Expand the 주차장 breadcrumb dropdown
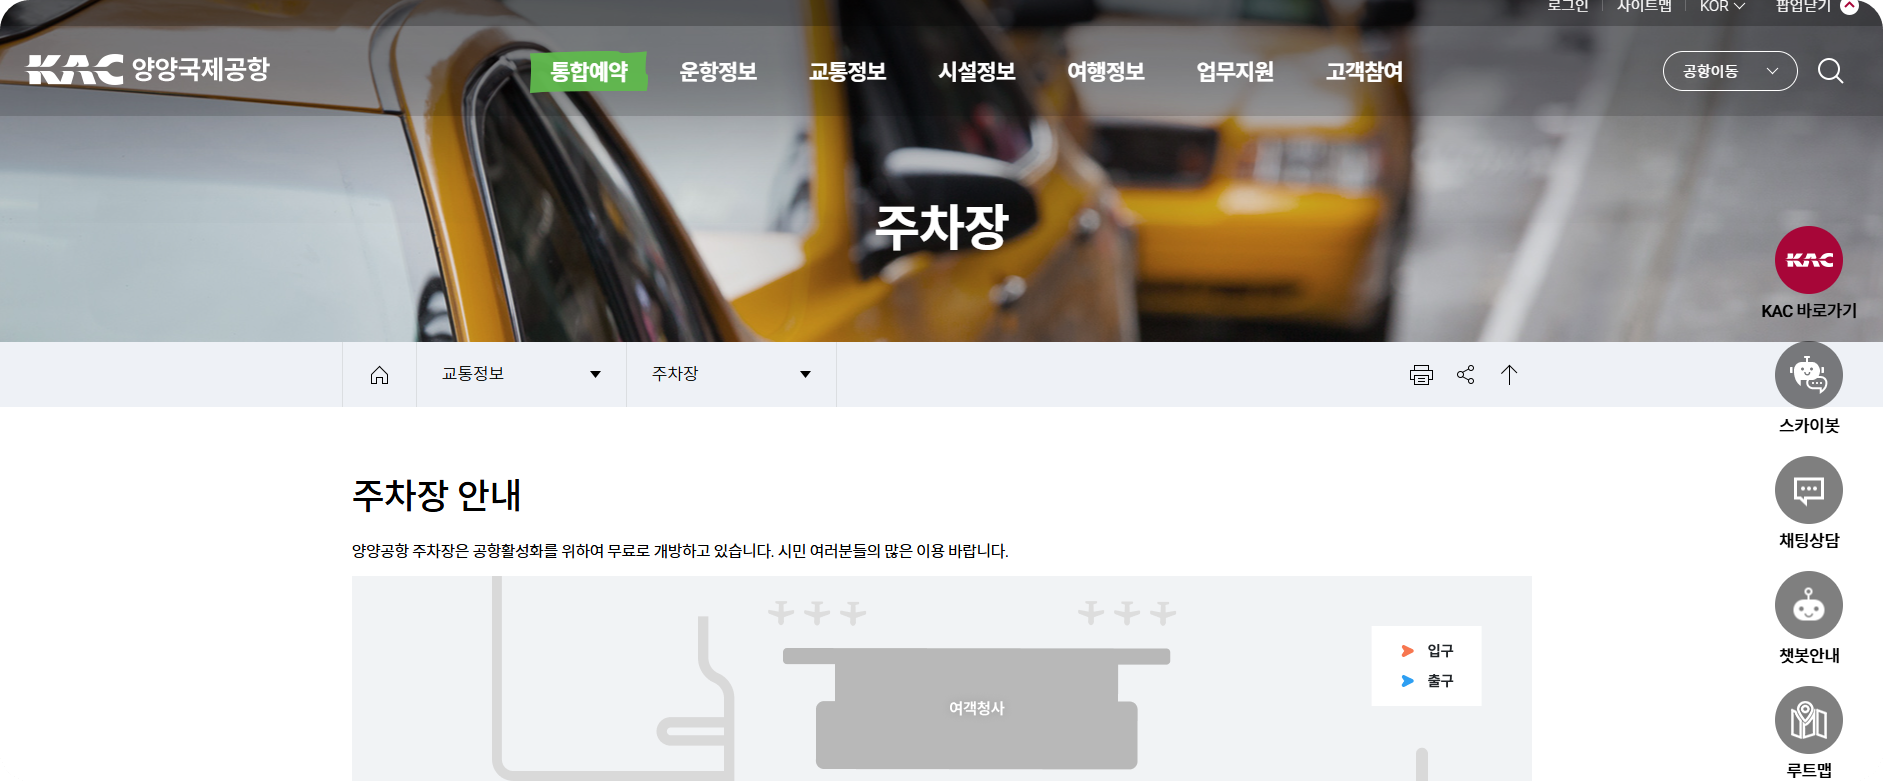Image resolution: width=1883 pixels, height=781 pixels. click(731, 374)
